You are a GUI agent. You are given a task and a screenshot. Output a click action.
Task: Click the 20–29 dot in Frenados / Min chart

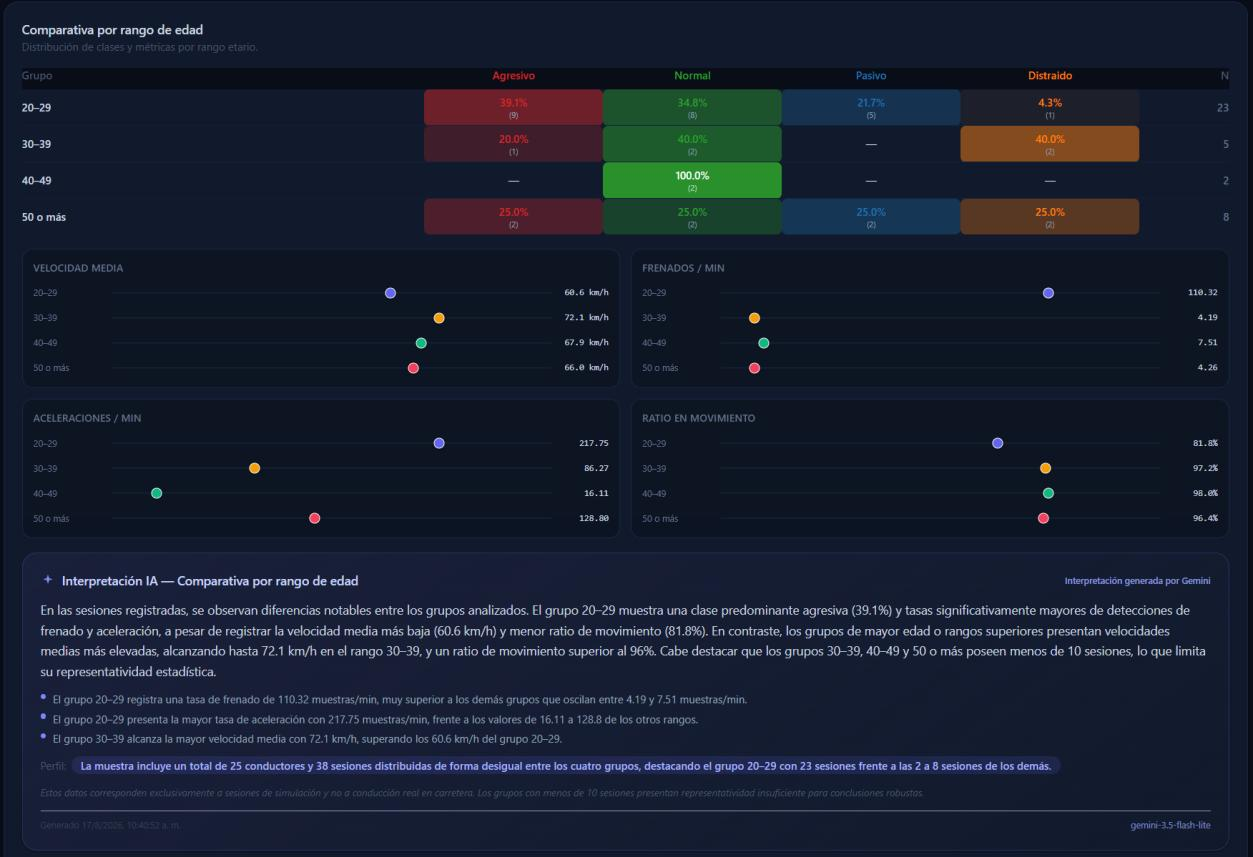(1048, 293)
